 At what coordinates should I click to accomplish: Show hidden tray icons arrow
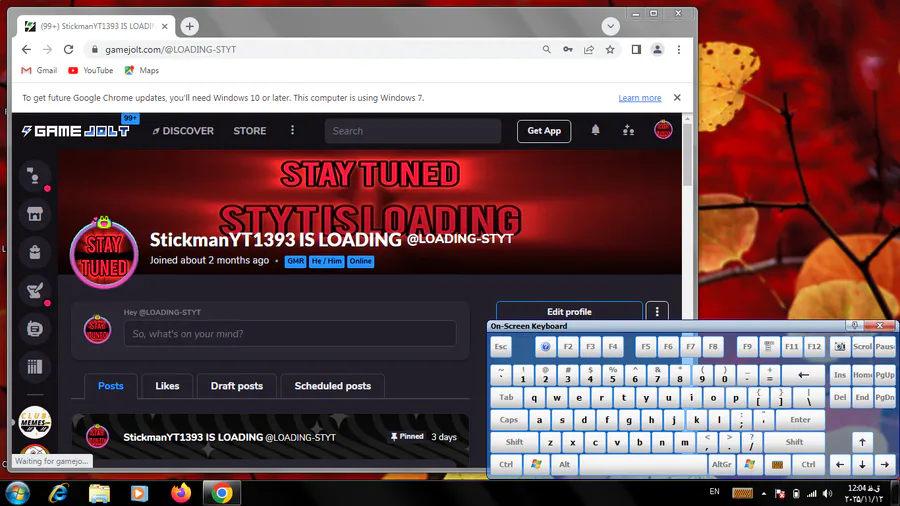(763, 493)
